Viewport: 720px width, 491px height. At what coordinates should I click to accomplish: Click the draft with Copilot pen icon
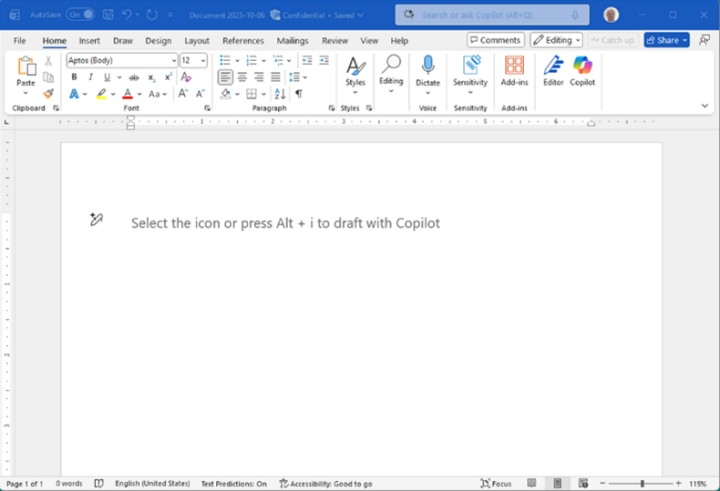point(96,220)
